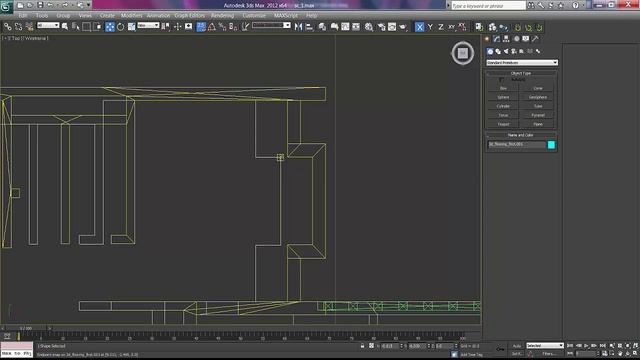Click the Teapot primitive button
Screen dimensions: 640x360
point(503,124)
